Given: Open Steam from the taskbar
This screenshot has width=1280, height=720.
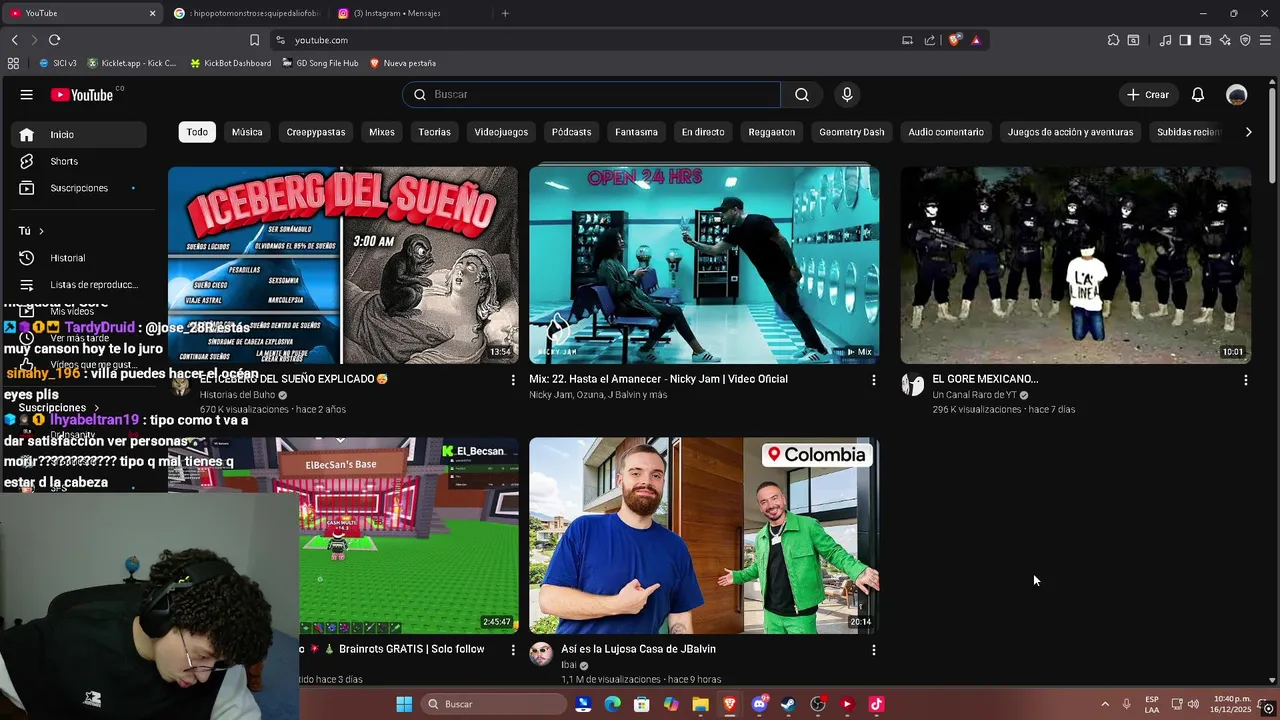Looking at the screenshot, I should coord(788,704).
